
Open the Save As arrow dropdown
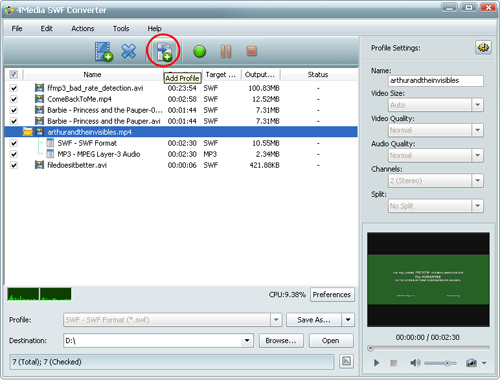(x=348, y=320)
